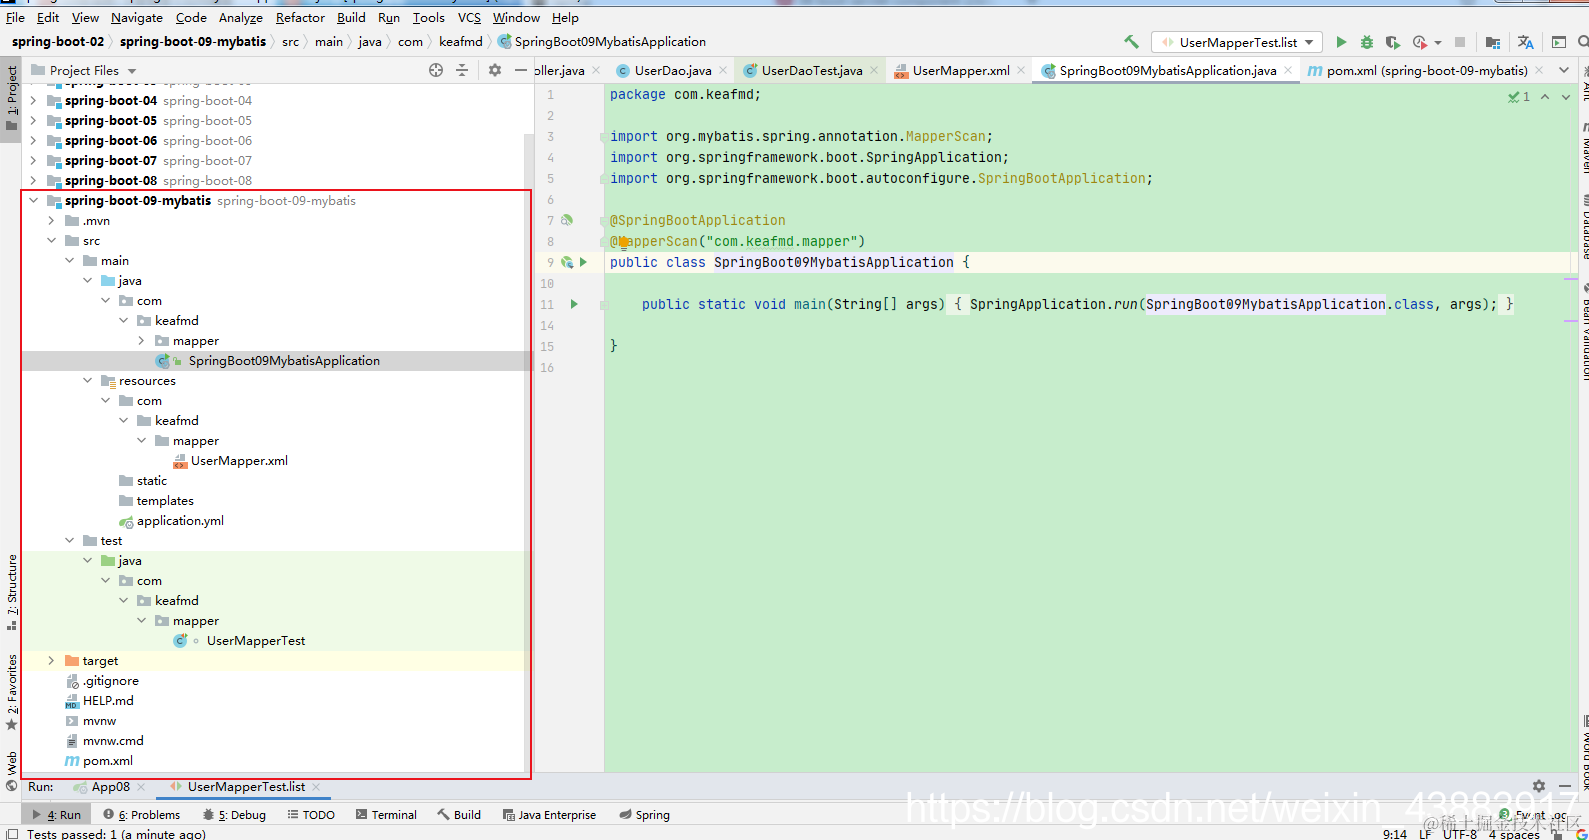Collapse the test folder
This screenshot has height=840, width=1589.
pyautogui.click(x=70, y=540)
